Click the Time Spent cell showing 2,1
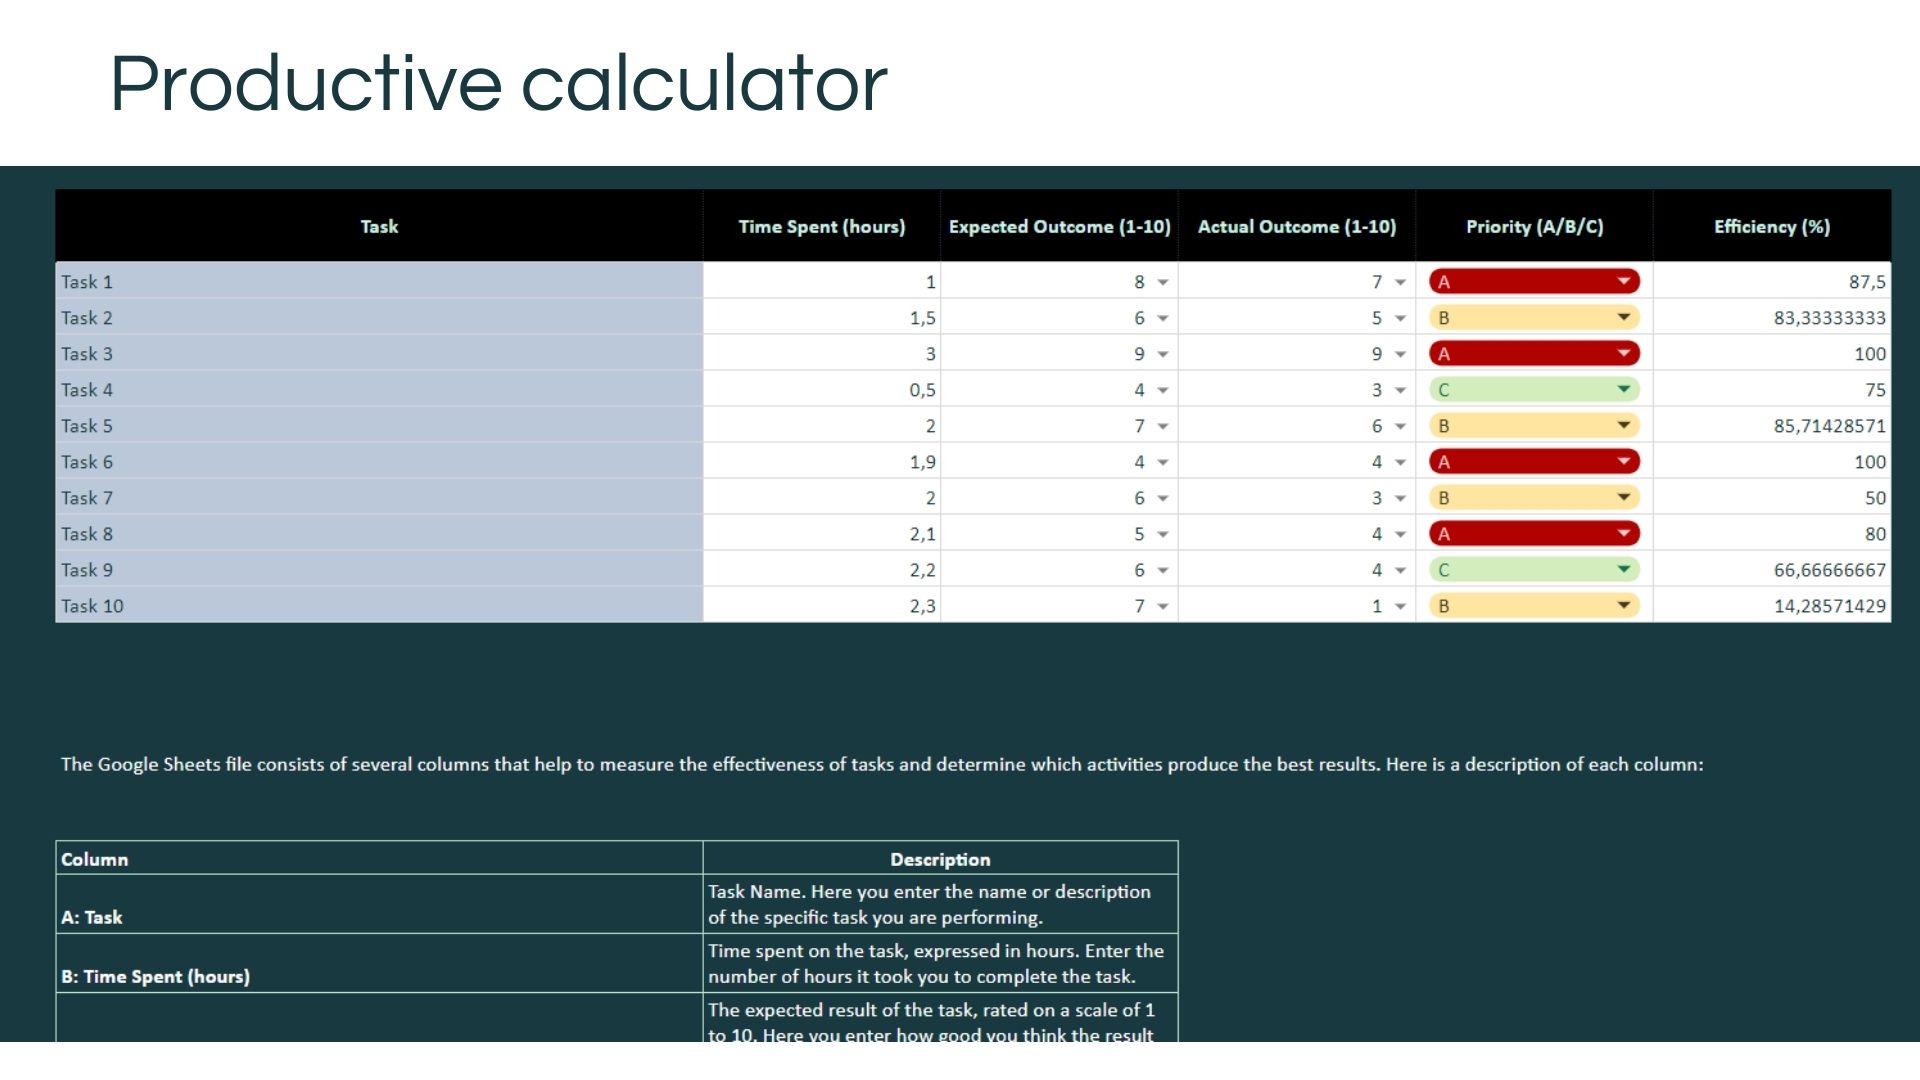Screen dimensions: 1920x1080 821,534
